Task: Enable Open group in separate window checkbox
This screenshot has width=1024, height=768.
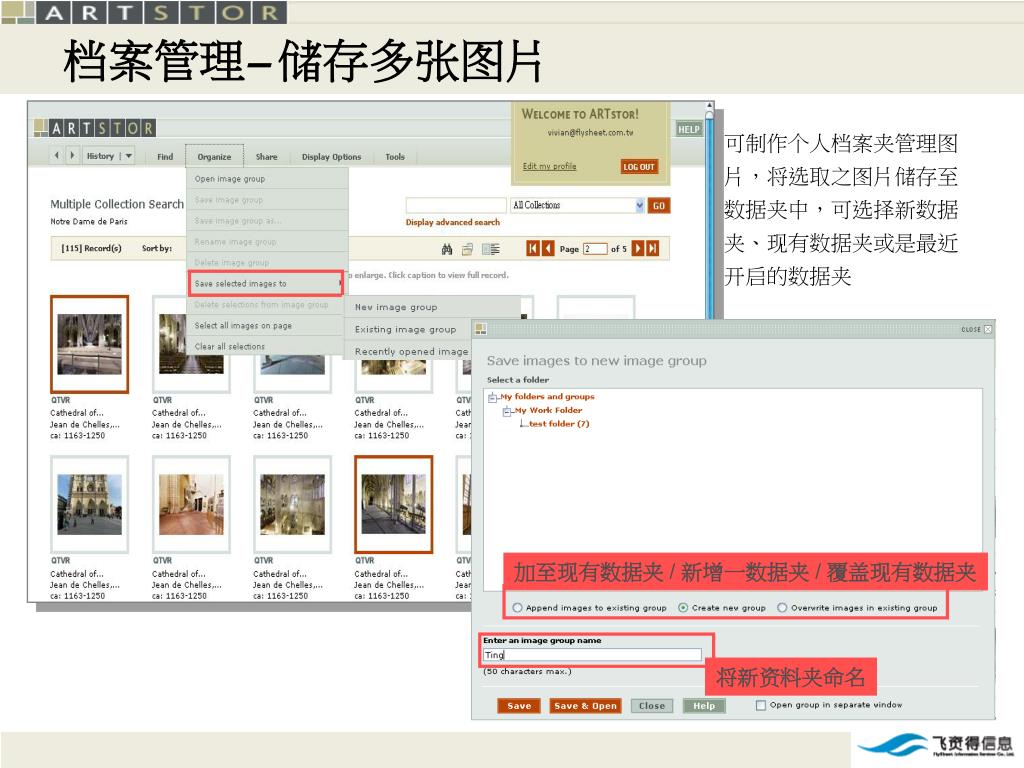Action: (x=761, y=705)
